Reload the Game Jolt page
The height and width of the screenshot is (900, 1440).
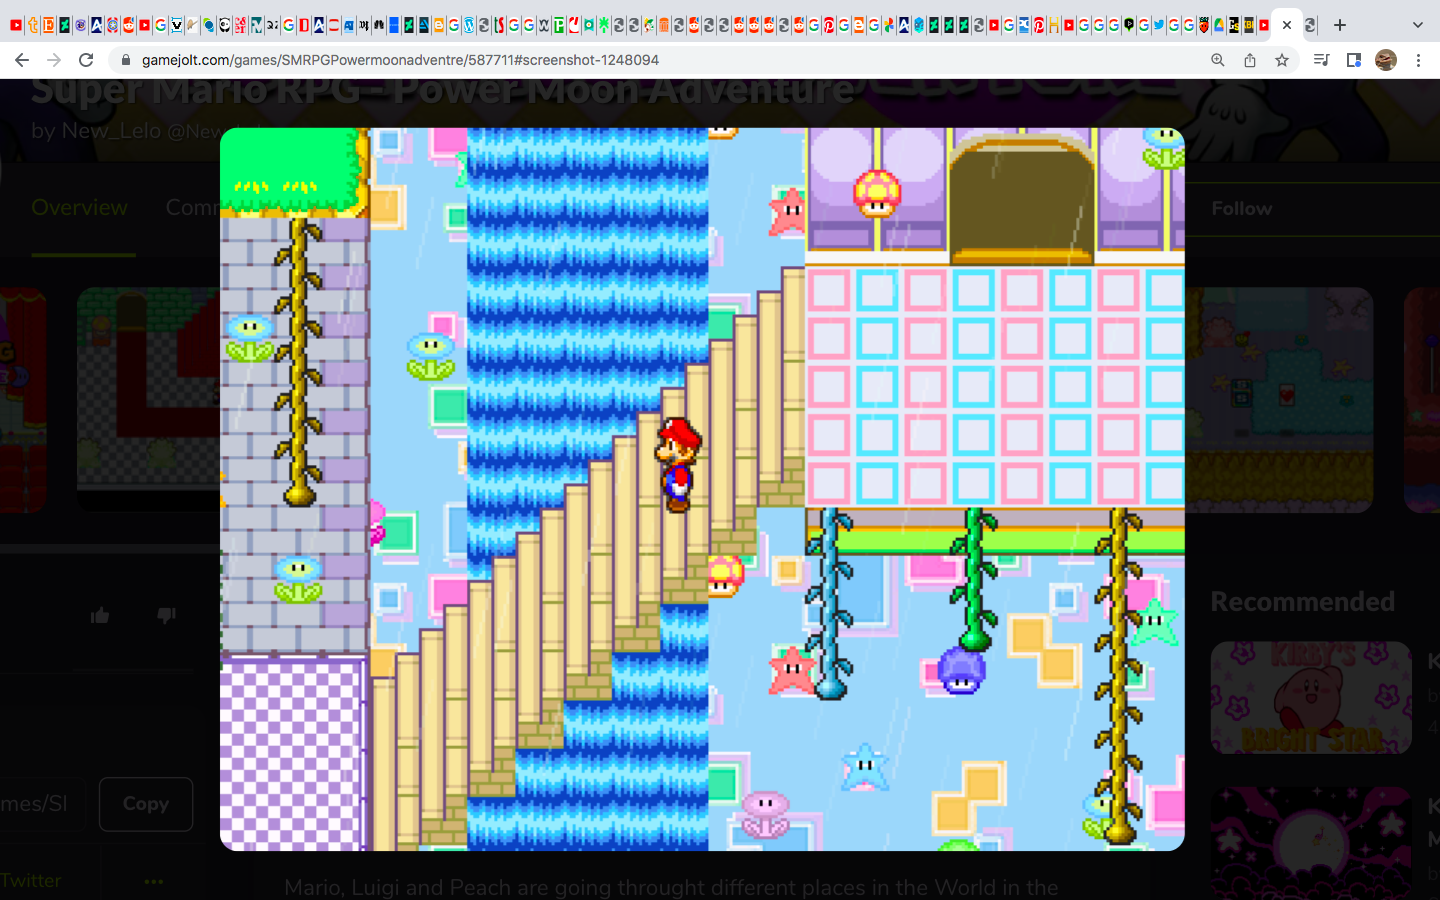click(86, 60)
